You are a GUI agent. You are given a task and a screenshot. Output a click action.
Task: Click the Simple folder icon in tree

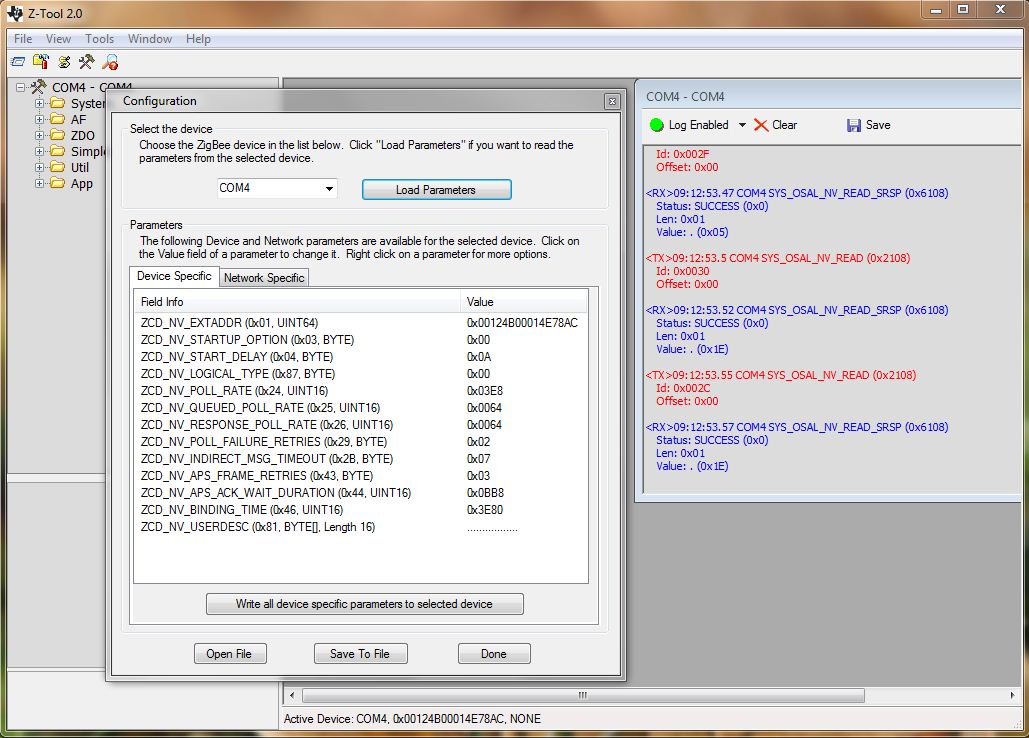pyautogui.click(x=58, y=151)
